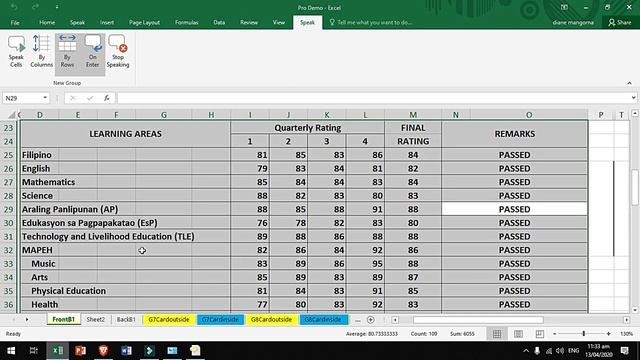Open the Insert ribbon tab

tap(107, 22)
